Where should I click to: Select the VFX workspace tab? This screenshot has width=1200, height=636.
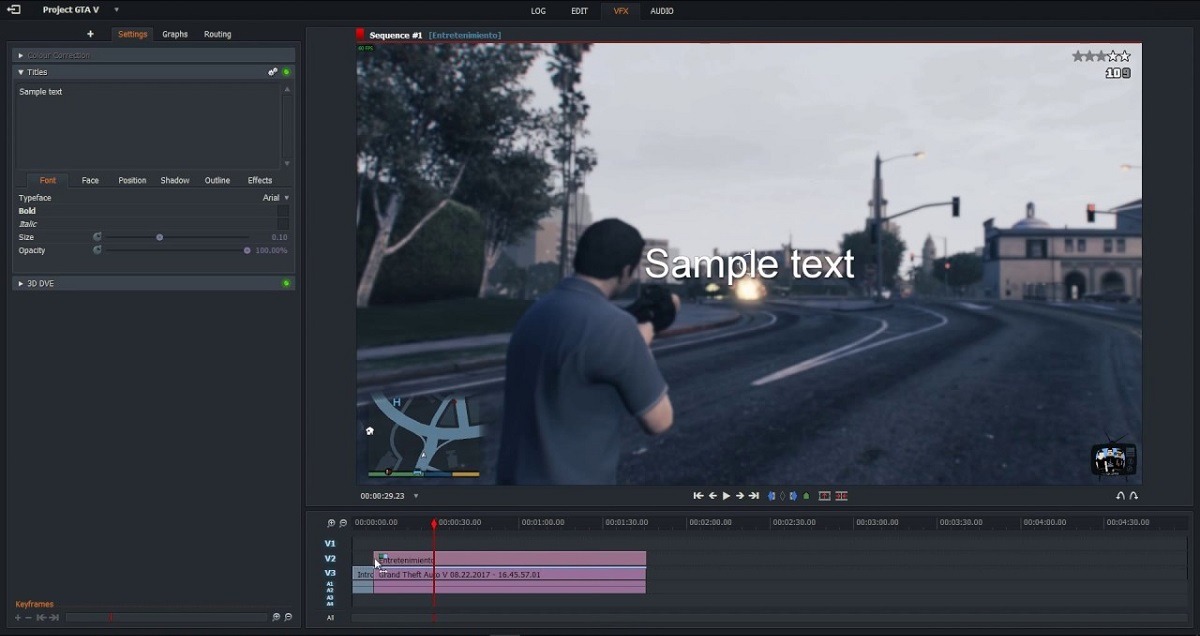point(620,11)
